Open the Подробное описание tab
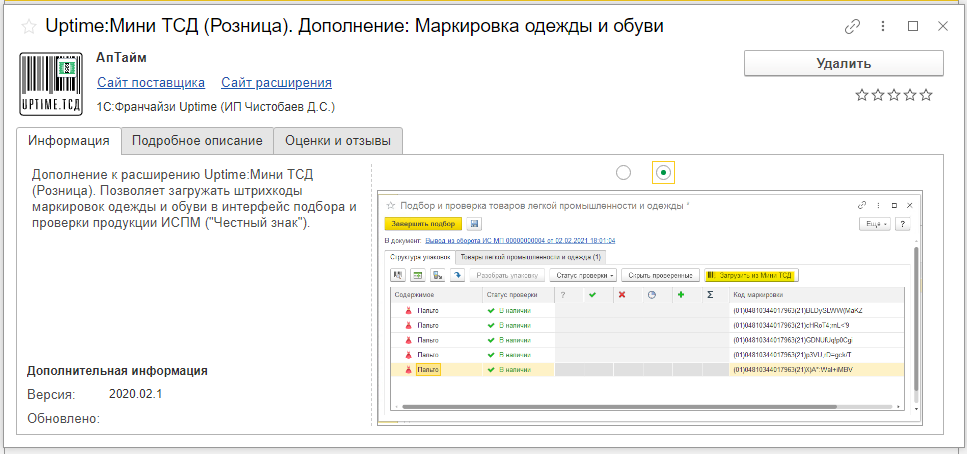 pos(197,141)
